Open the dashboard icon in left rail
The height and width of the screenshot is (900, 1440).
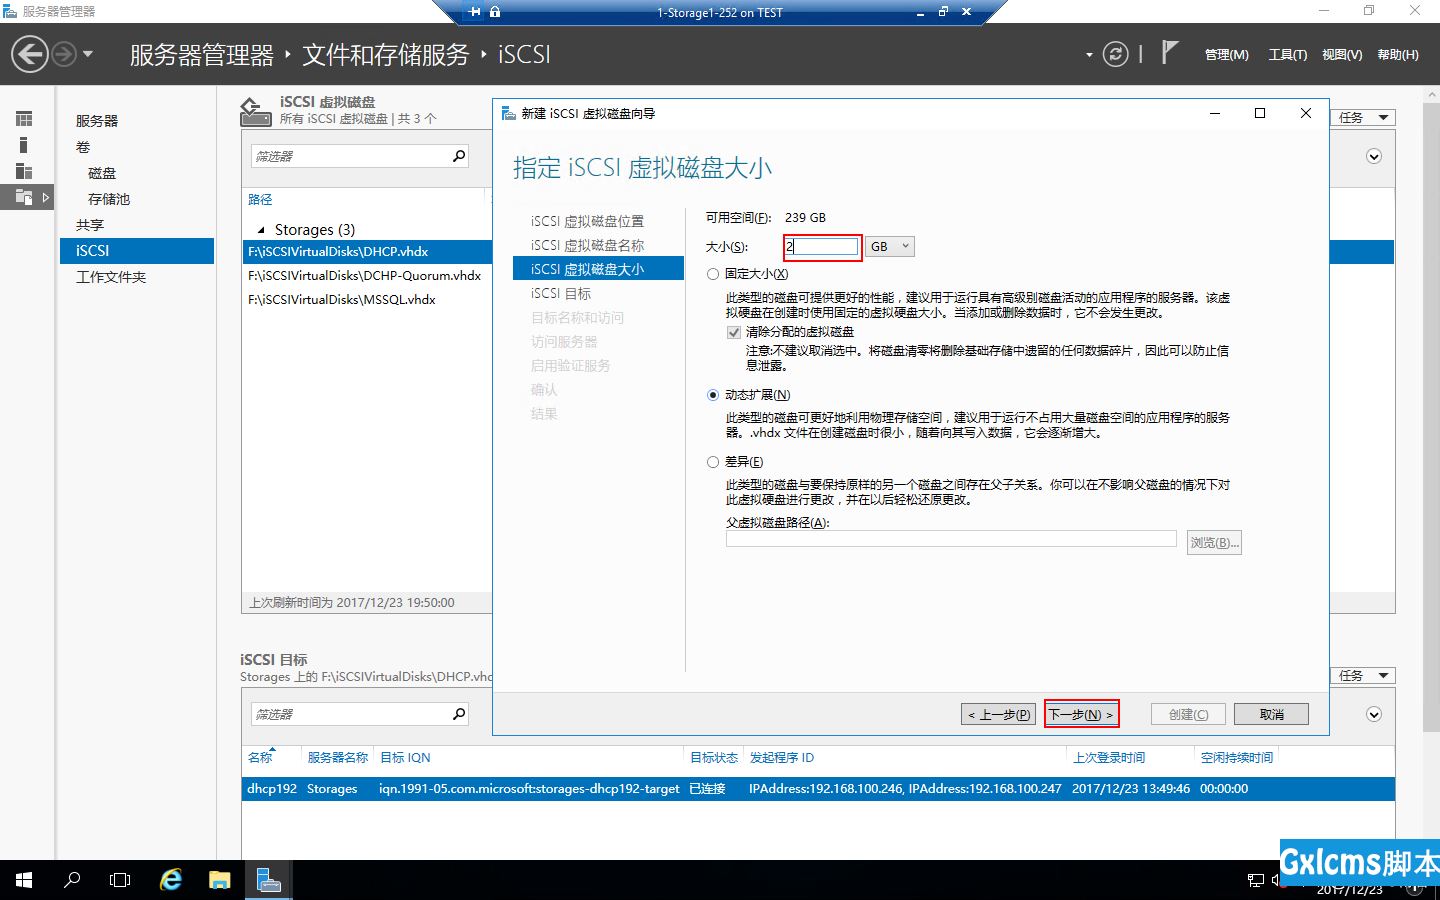click(x=24, y=119)
